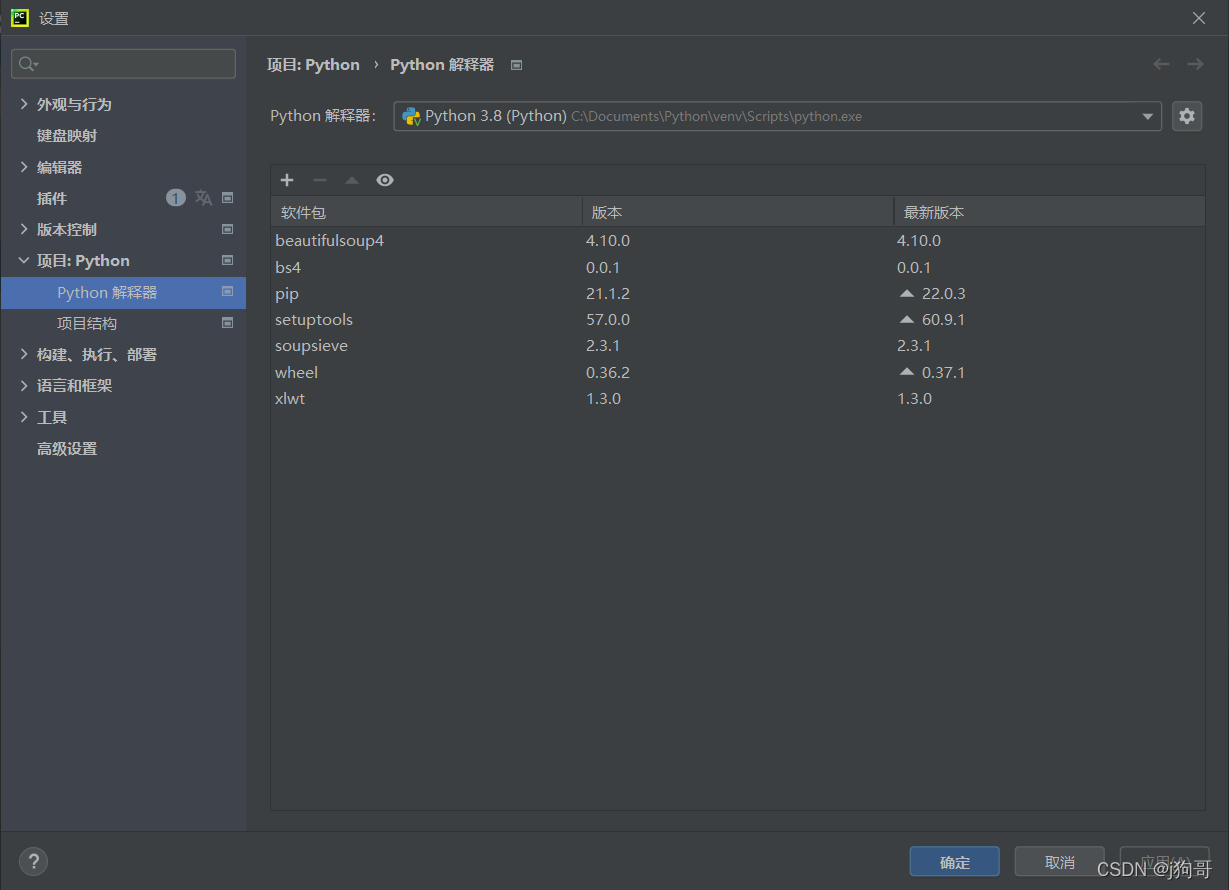
Task: Toggle show early releases eye icon
Action: click(x=385, y=180)
